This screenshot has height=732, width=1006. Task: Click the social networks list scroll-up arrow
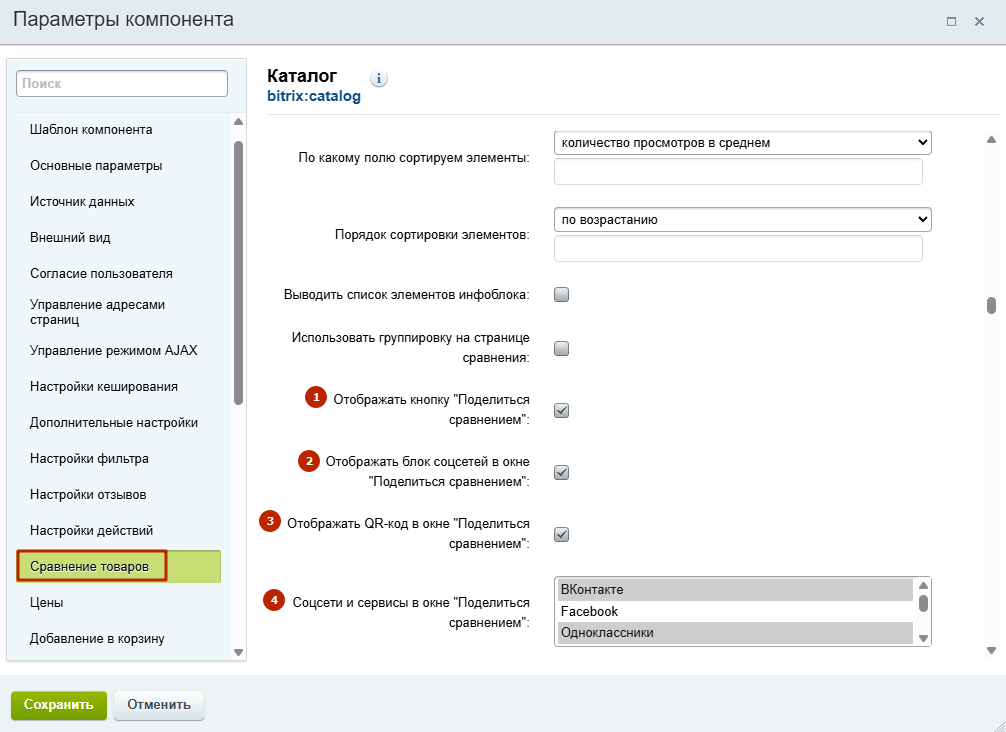click(x=923, y=585)
